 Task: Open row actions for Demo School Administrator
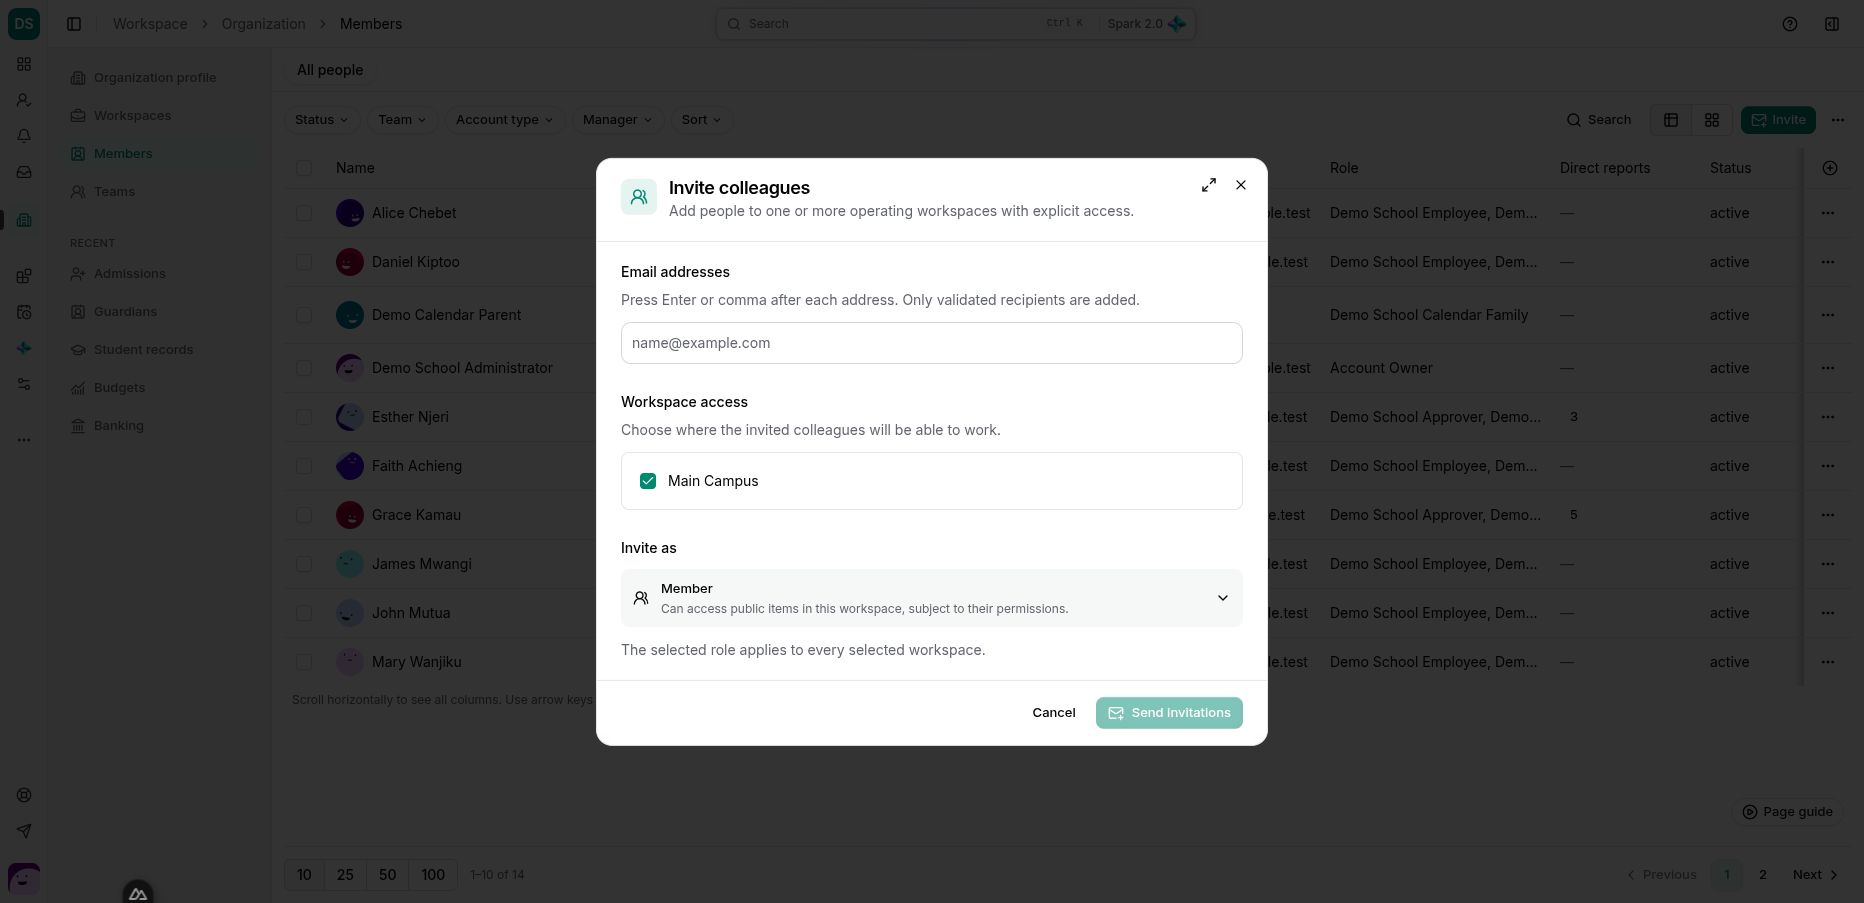1828,368
